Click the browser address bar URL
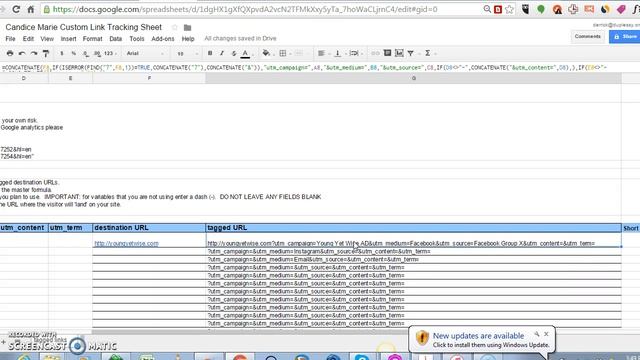The width and height of the screenshot is (640, 360). tap(245, 9)
